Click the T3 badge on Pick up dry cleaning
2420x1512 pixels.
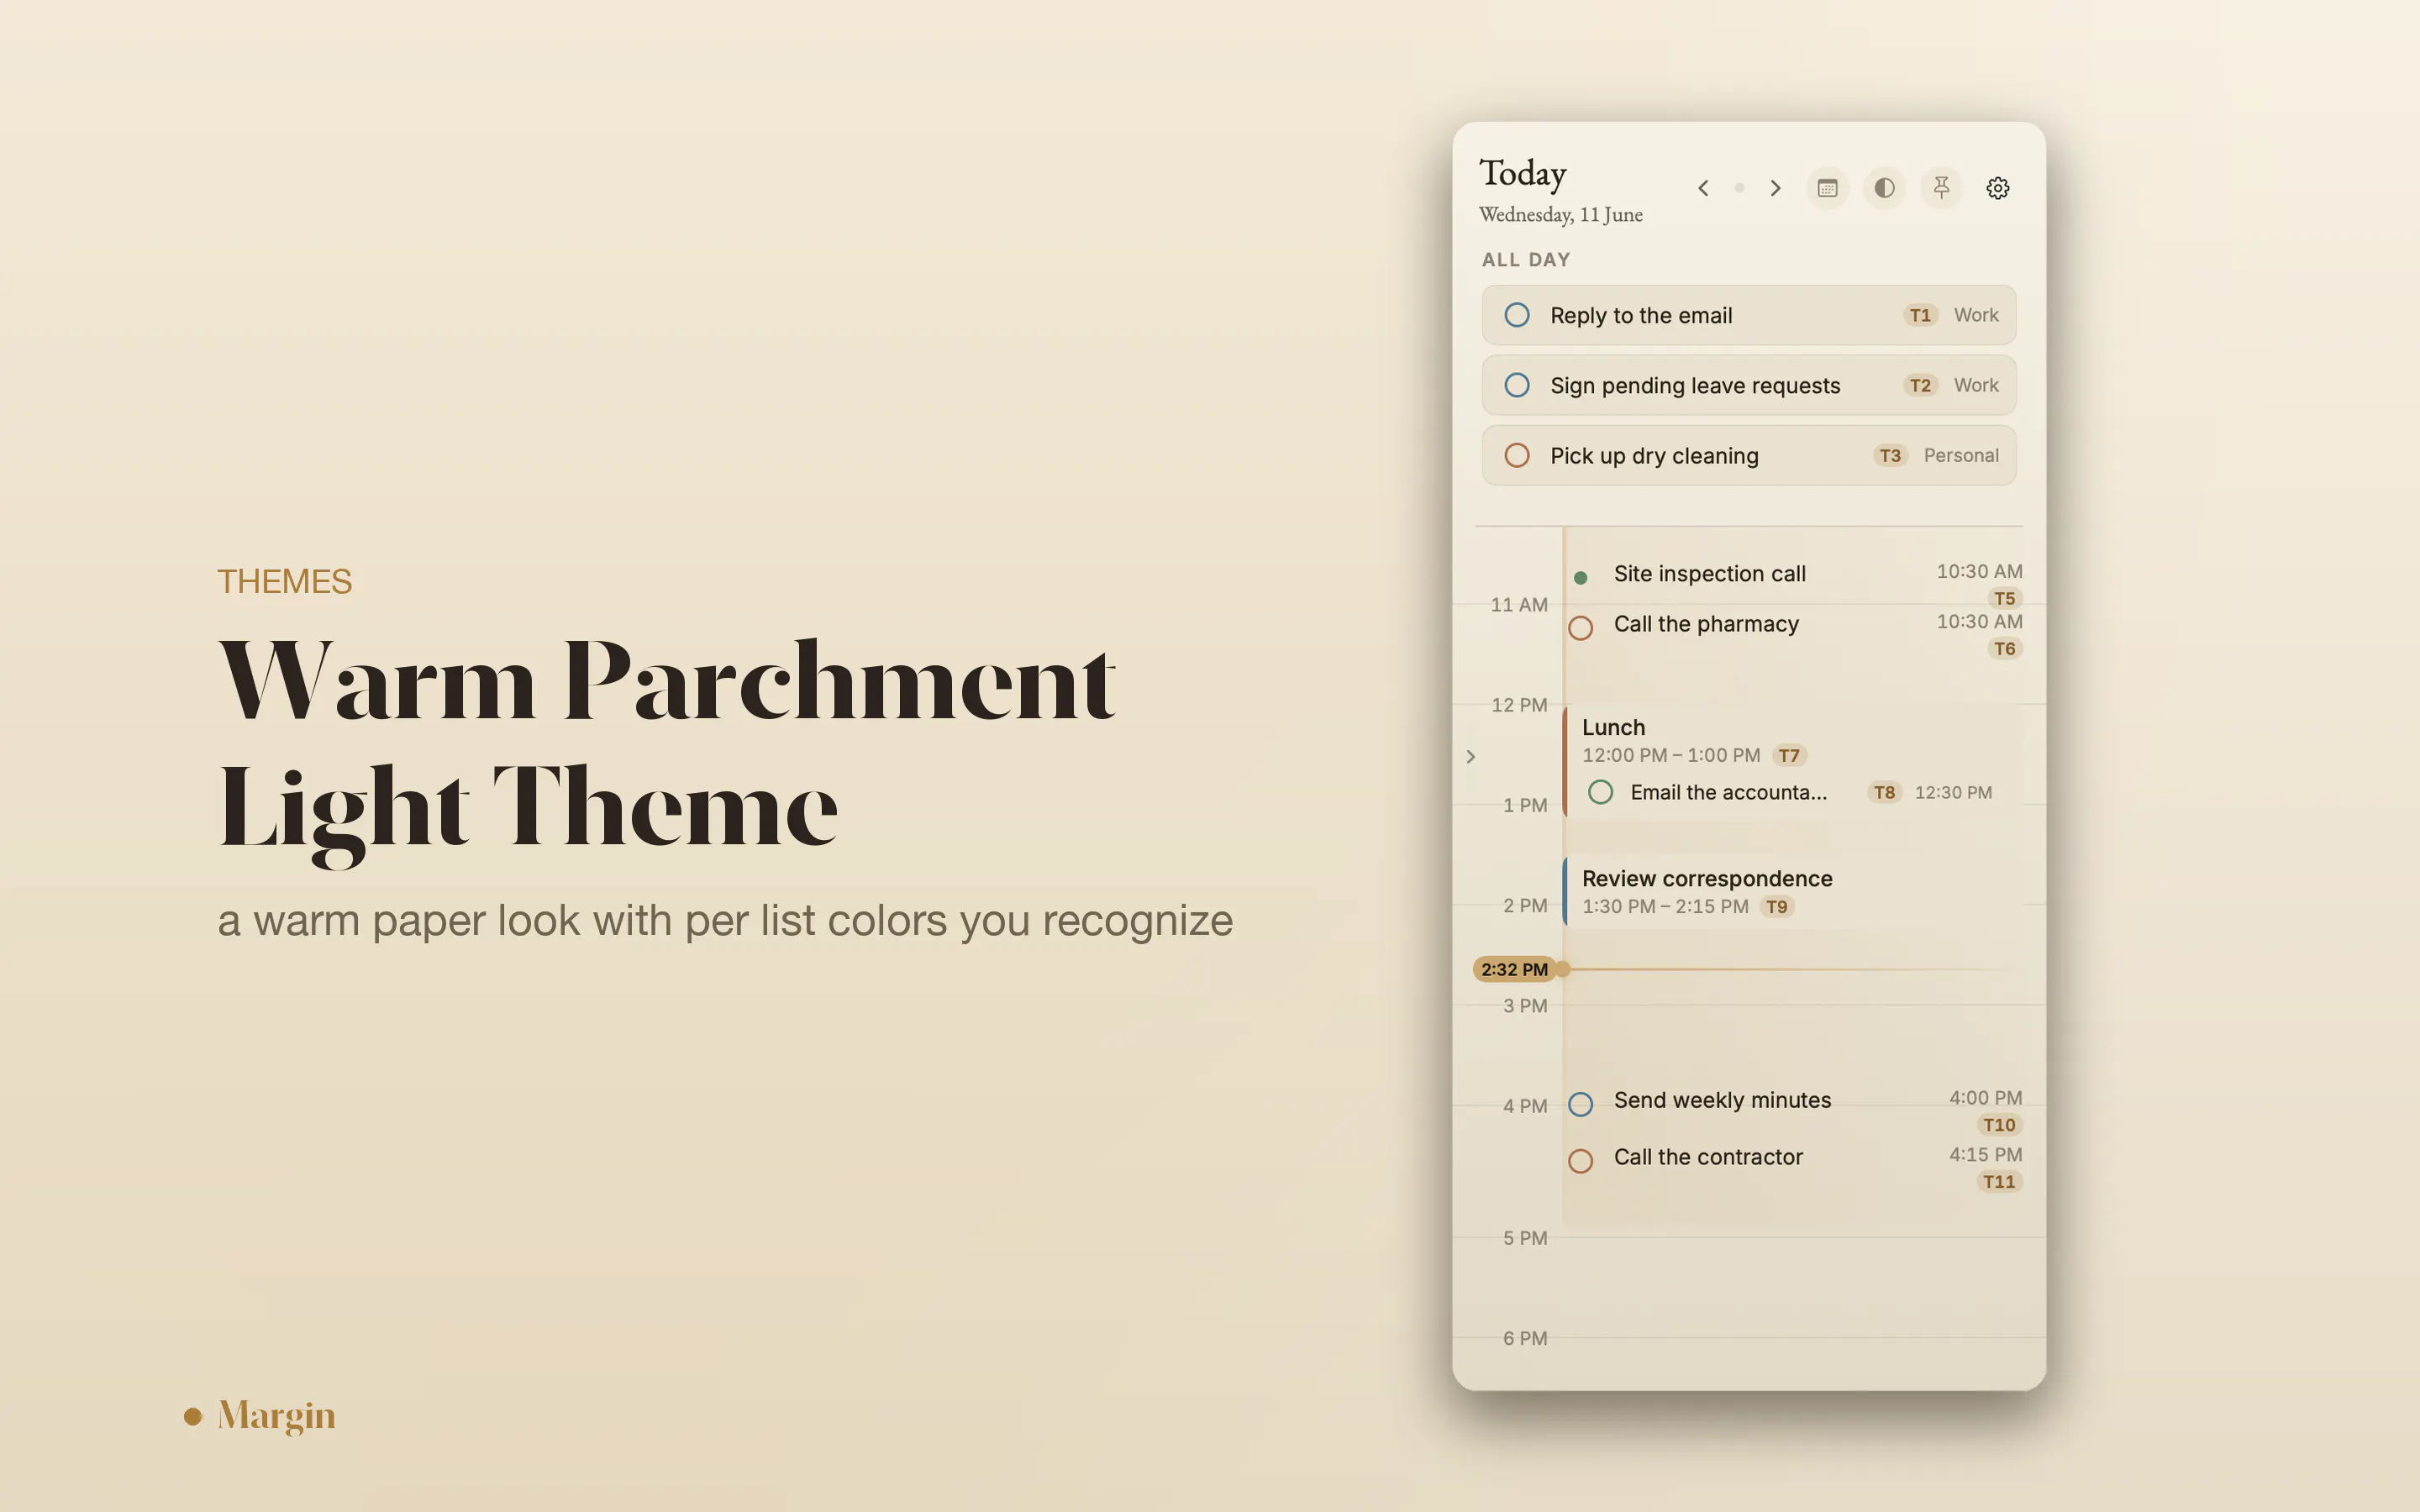tap(1890, 455)
